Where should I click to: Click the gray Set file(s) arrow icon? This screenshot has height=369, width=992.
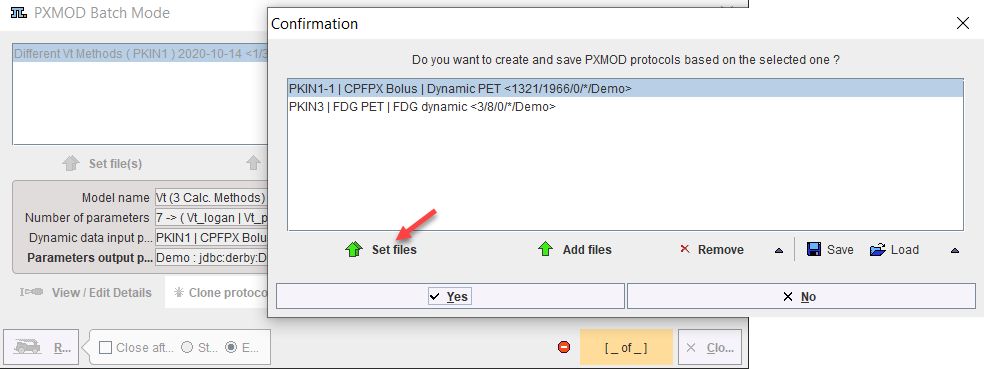[x=71, y=163]
